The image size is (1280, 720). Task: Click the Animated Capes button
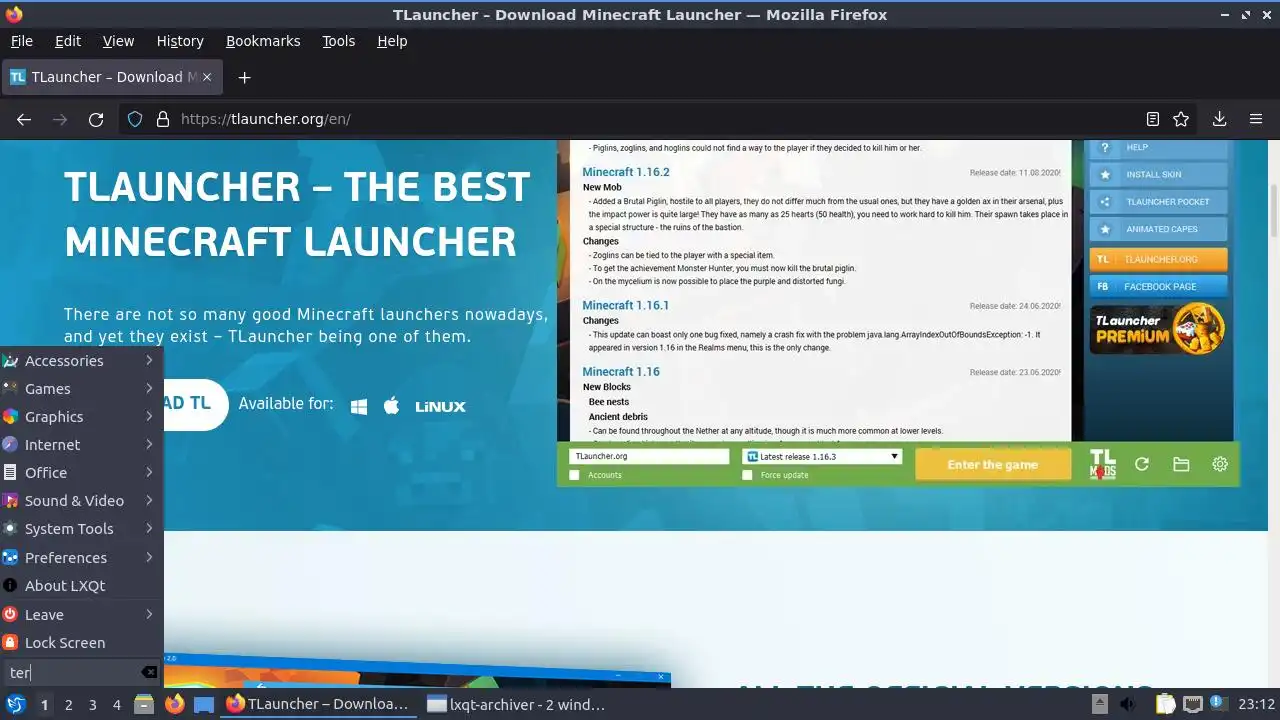point(1158,229)
